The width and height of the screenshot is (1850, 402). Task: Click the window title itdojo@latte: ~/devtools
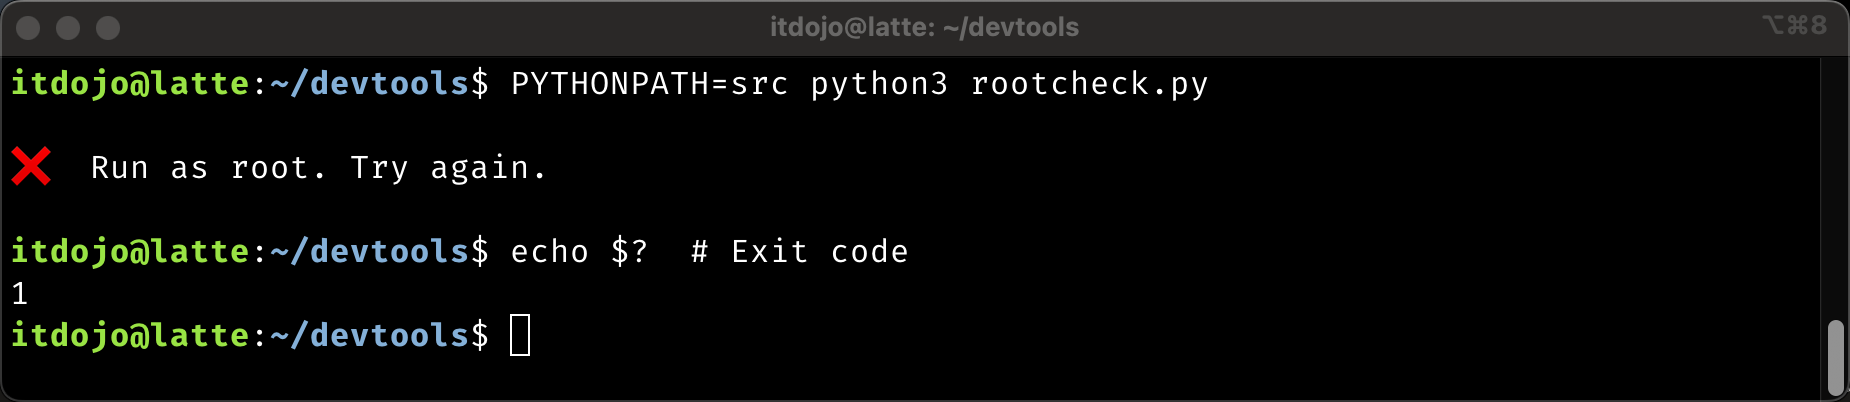(x=924, y=27)
